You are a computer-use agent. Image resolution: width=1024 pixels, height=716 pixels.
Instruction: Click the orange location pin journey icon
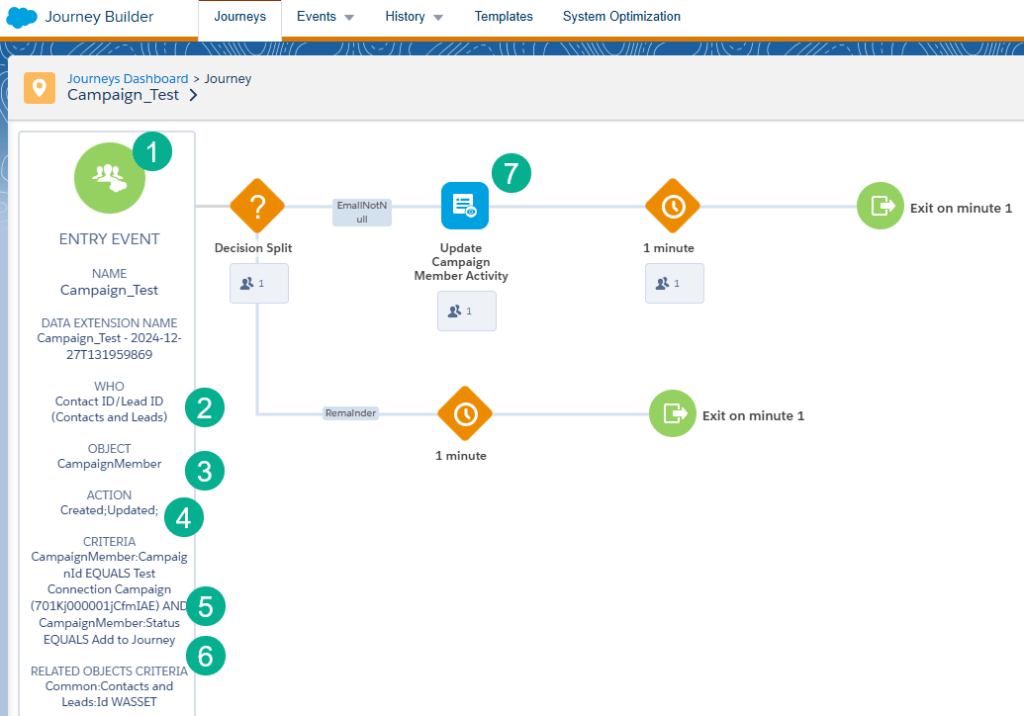tap(39, 87)
